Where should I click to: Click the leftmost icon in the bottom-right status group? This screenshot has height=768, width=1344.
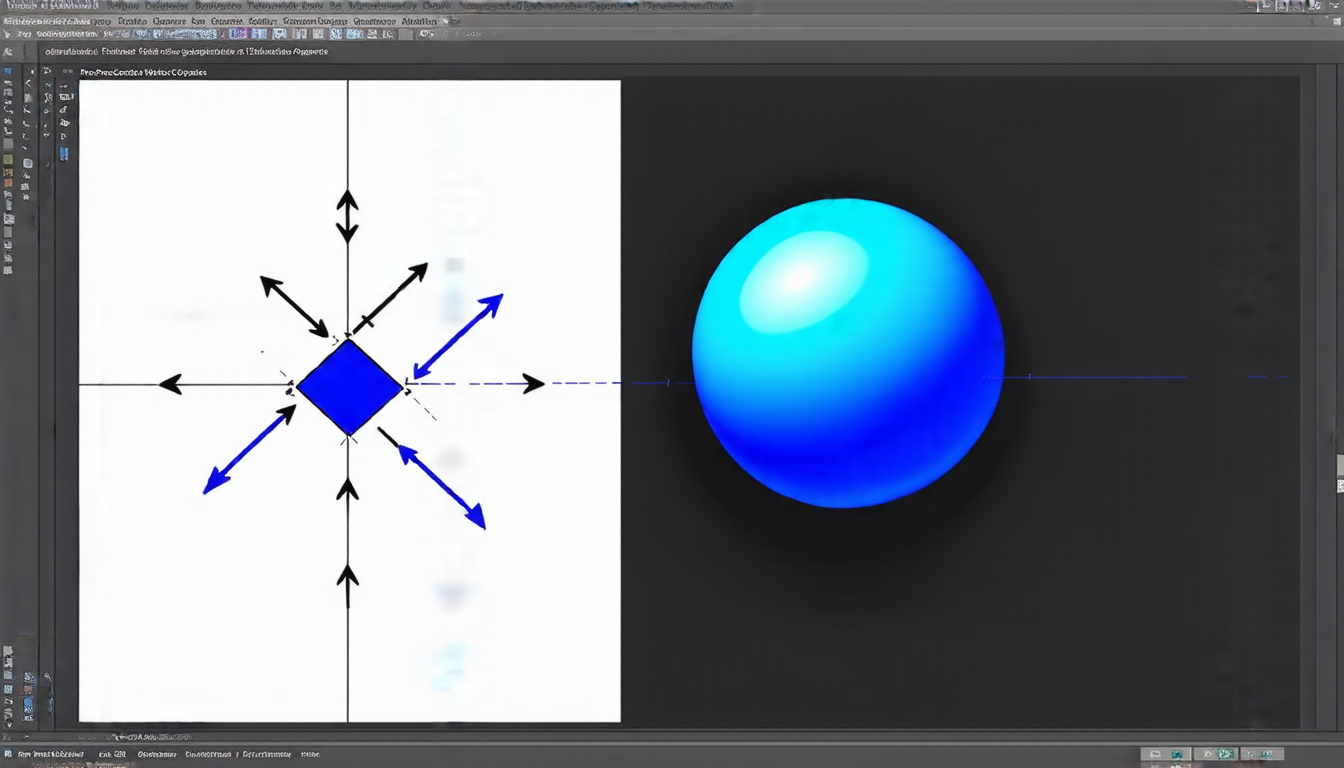(x=1155, y=754)
